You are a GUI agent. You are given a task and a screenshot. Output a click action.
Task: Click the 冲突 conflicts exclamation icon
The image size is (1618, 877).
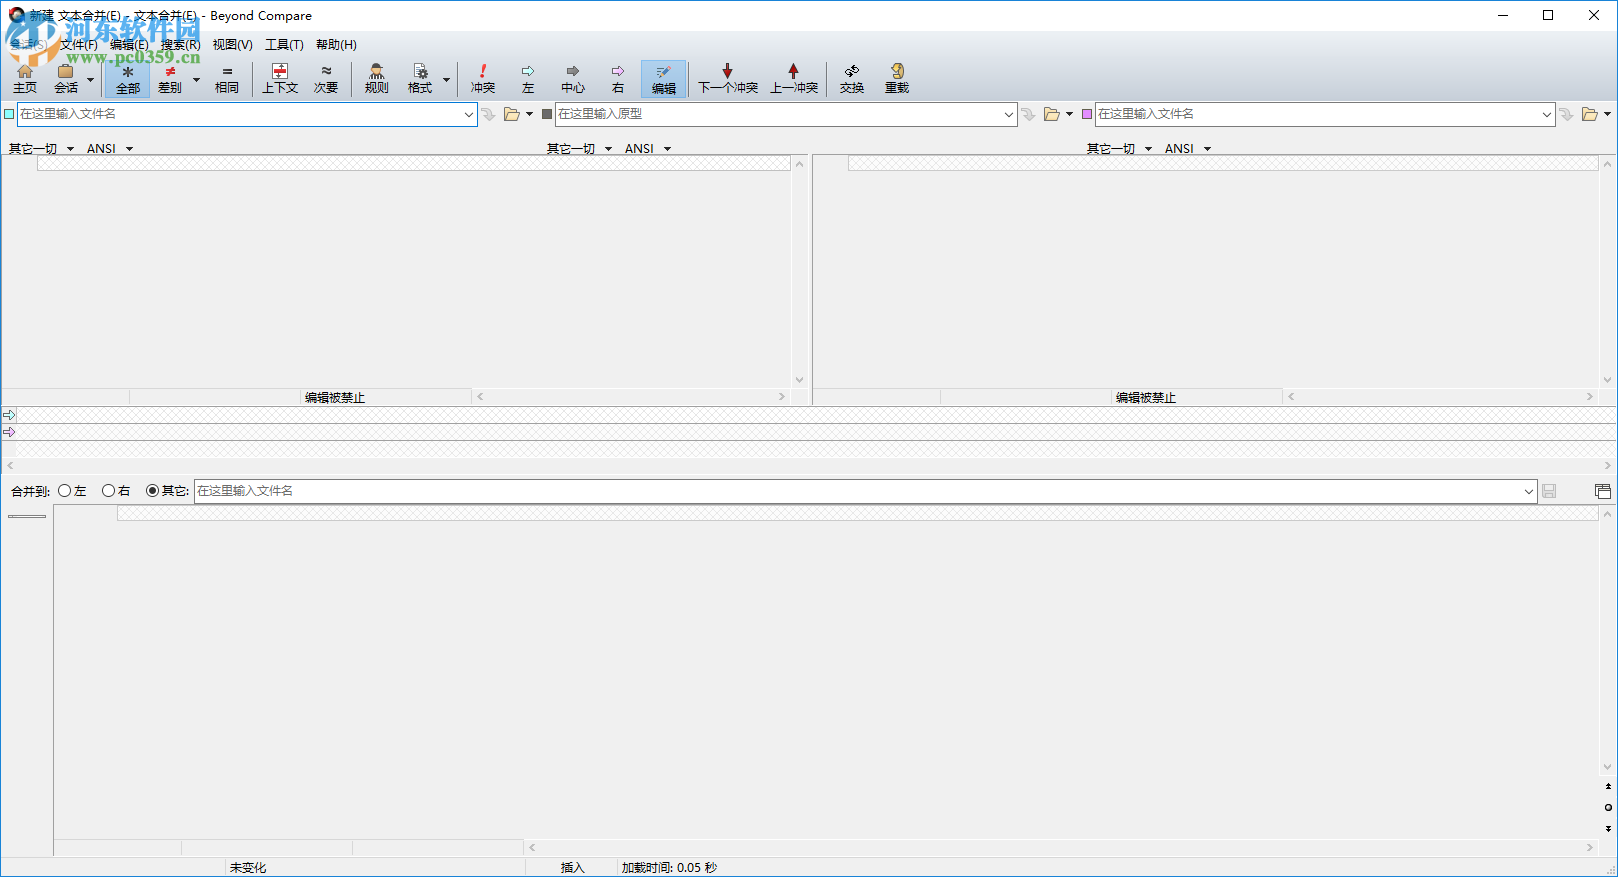483,78
